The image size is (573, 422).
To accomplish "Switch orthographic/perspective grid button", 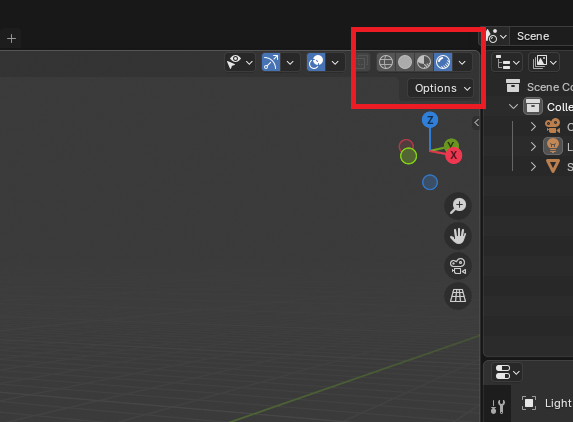I will tap(458, 296).
